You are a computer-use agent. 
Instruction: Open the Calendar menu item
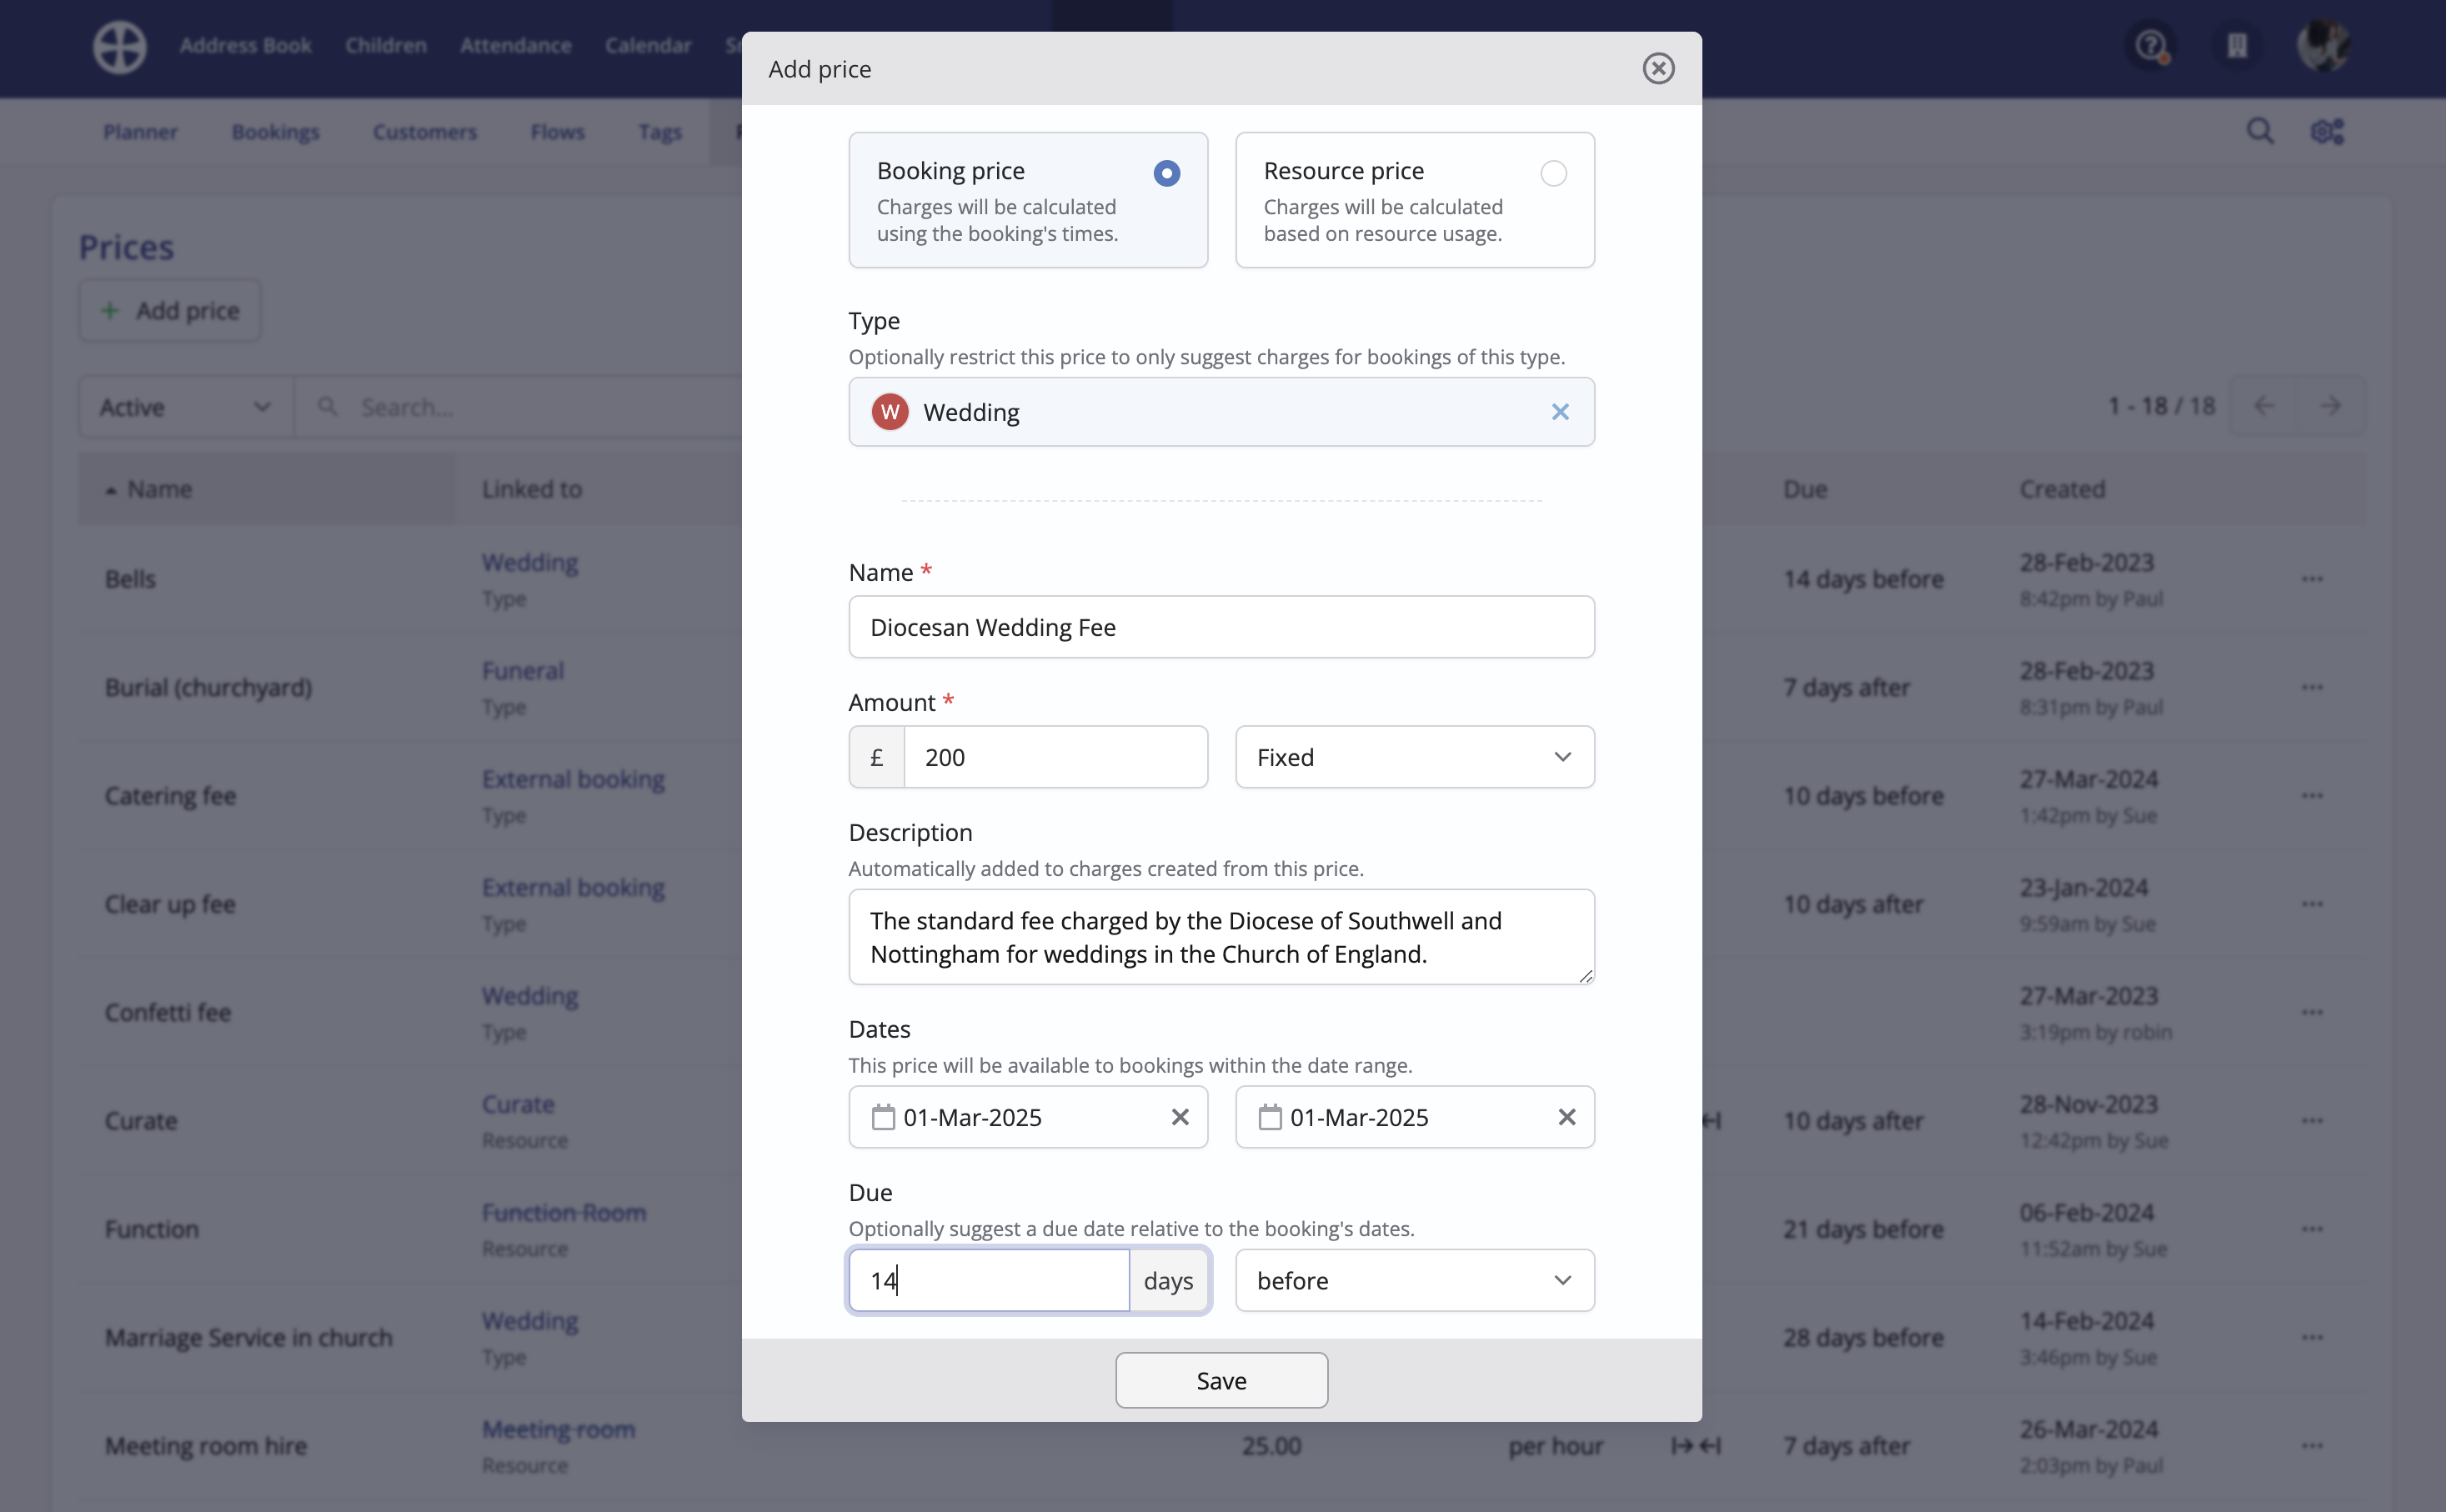click(x=648, y=45)
